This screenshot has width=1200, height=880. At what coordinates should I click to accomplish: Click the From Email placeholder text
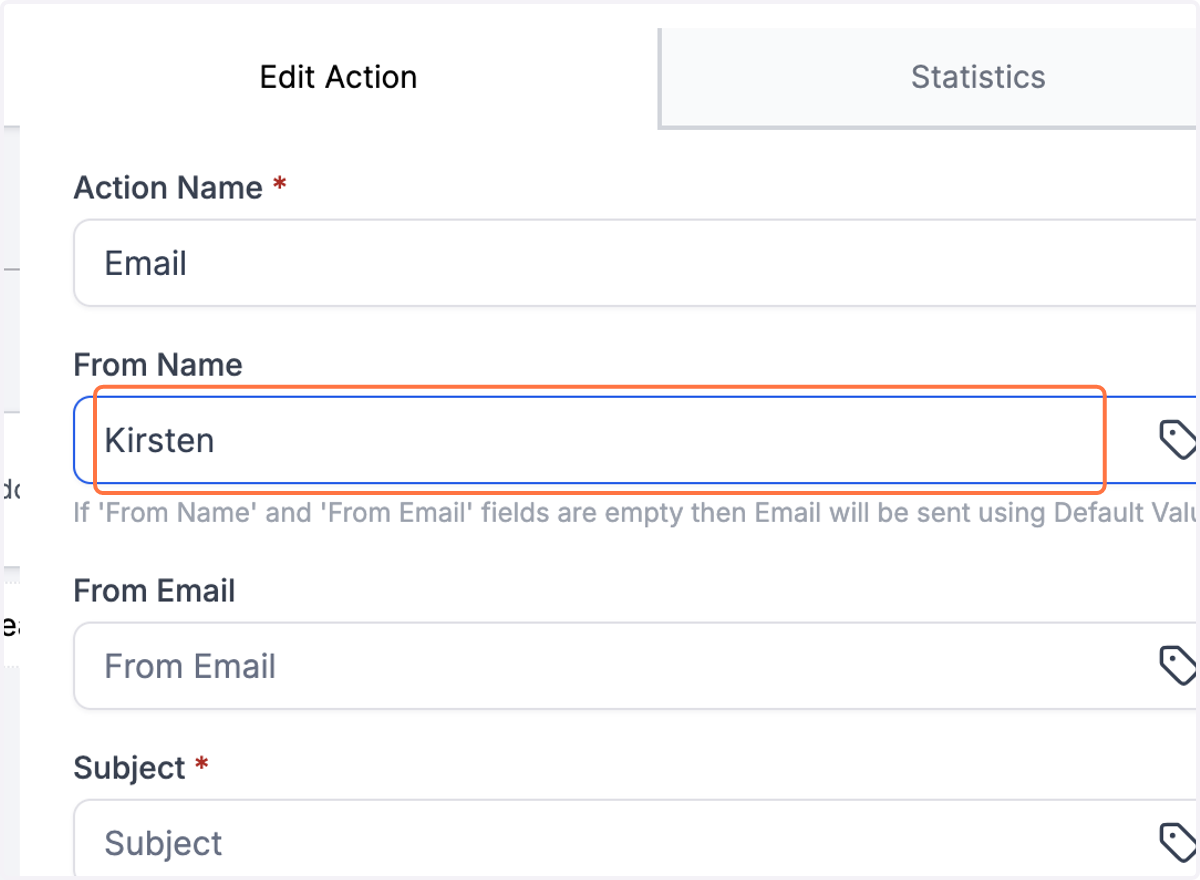tap(190, 666)
